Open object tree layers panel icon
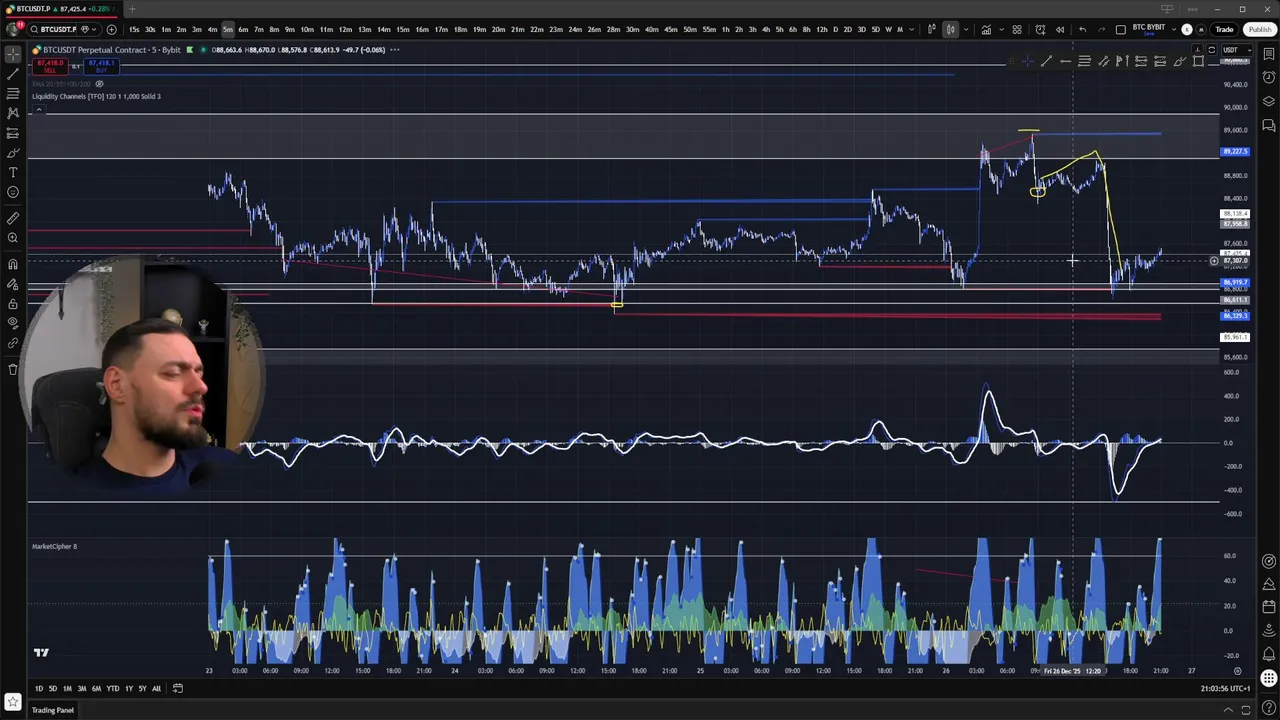Image resolution: width=1280 pixels, height=720 pixels. tap(1268, 102)
